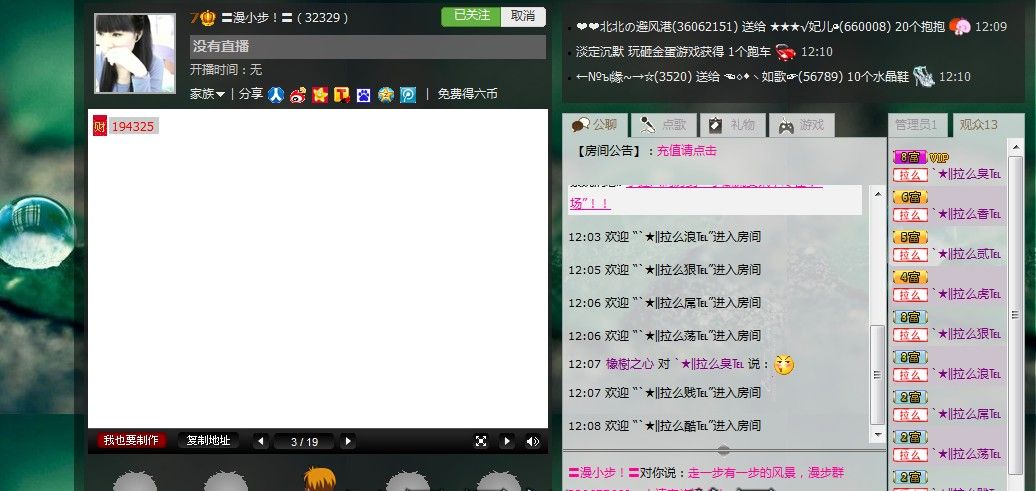Click 免费得六币 link
The width and height of the screenshot is (1036, 491).
(468, 94)
